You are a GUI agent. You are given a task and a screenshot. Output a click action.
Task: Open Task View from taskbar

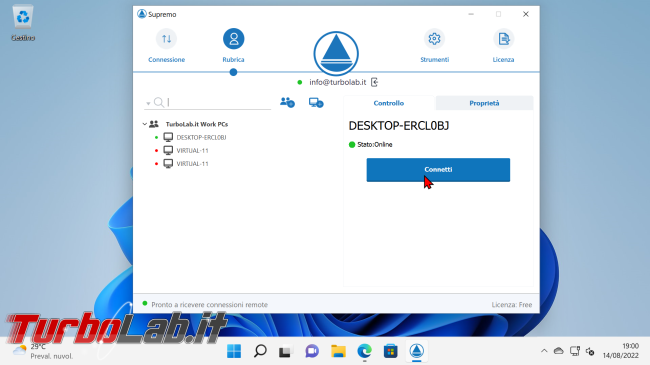(286, 351)
